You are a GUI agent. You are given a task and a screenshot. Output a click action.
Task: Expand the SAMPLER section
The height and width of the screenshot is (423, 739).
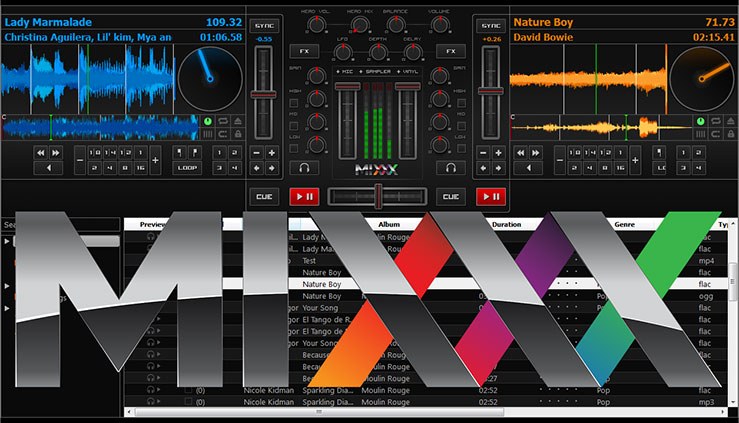click(x=375, y=72)
